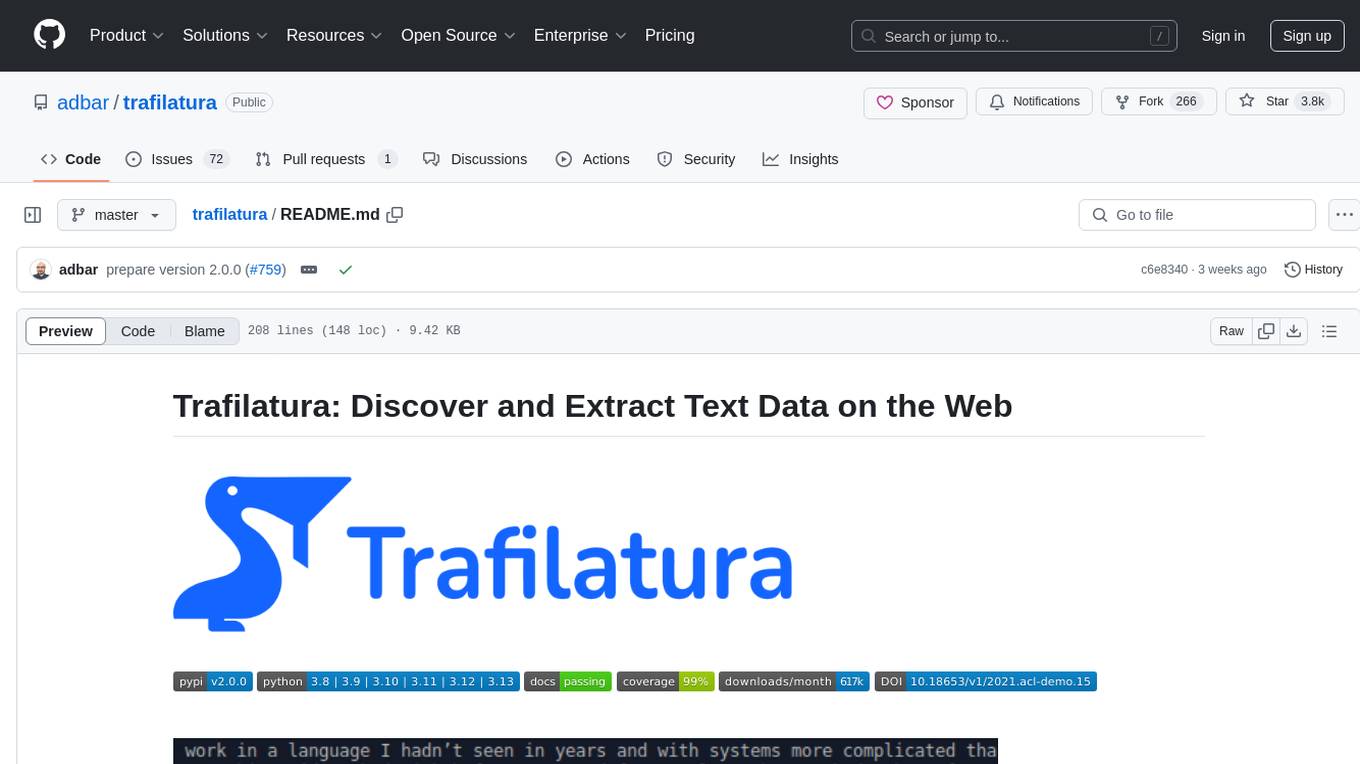The width and height of the screenshot is (1360, 764).
Task: Click the Go to file search field
Action: pyautogui.click(x=1197, y=214)
